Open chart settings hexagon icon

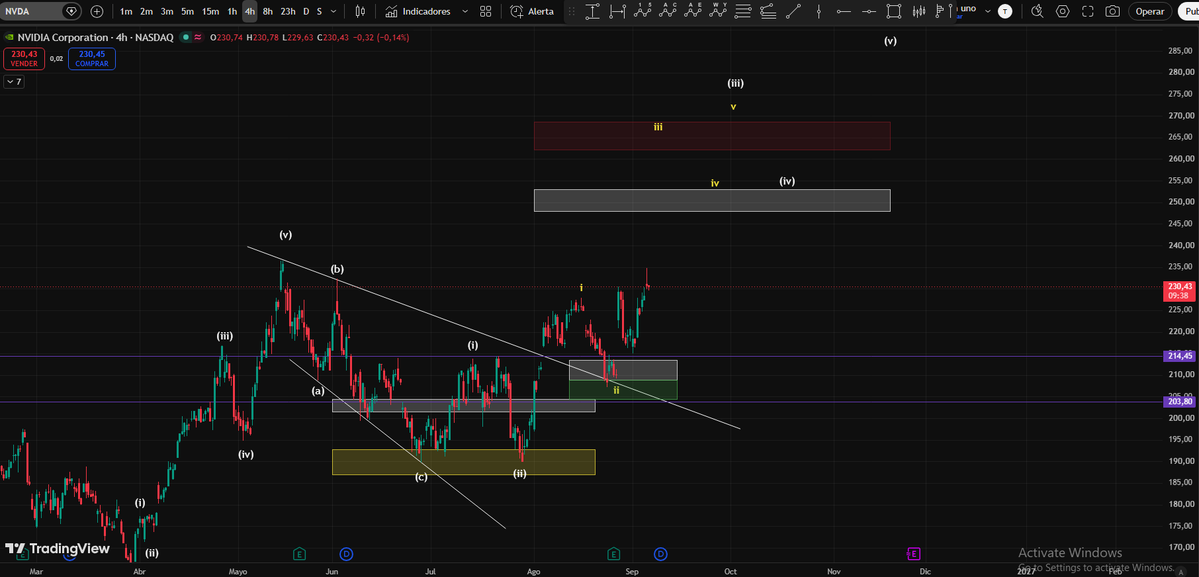[1062, 11]
